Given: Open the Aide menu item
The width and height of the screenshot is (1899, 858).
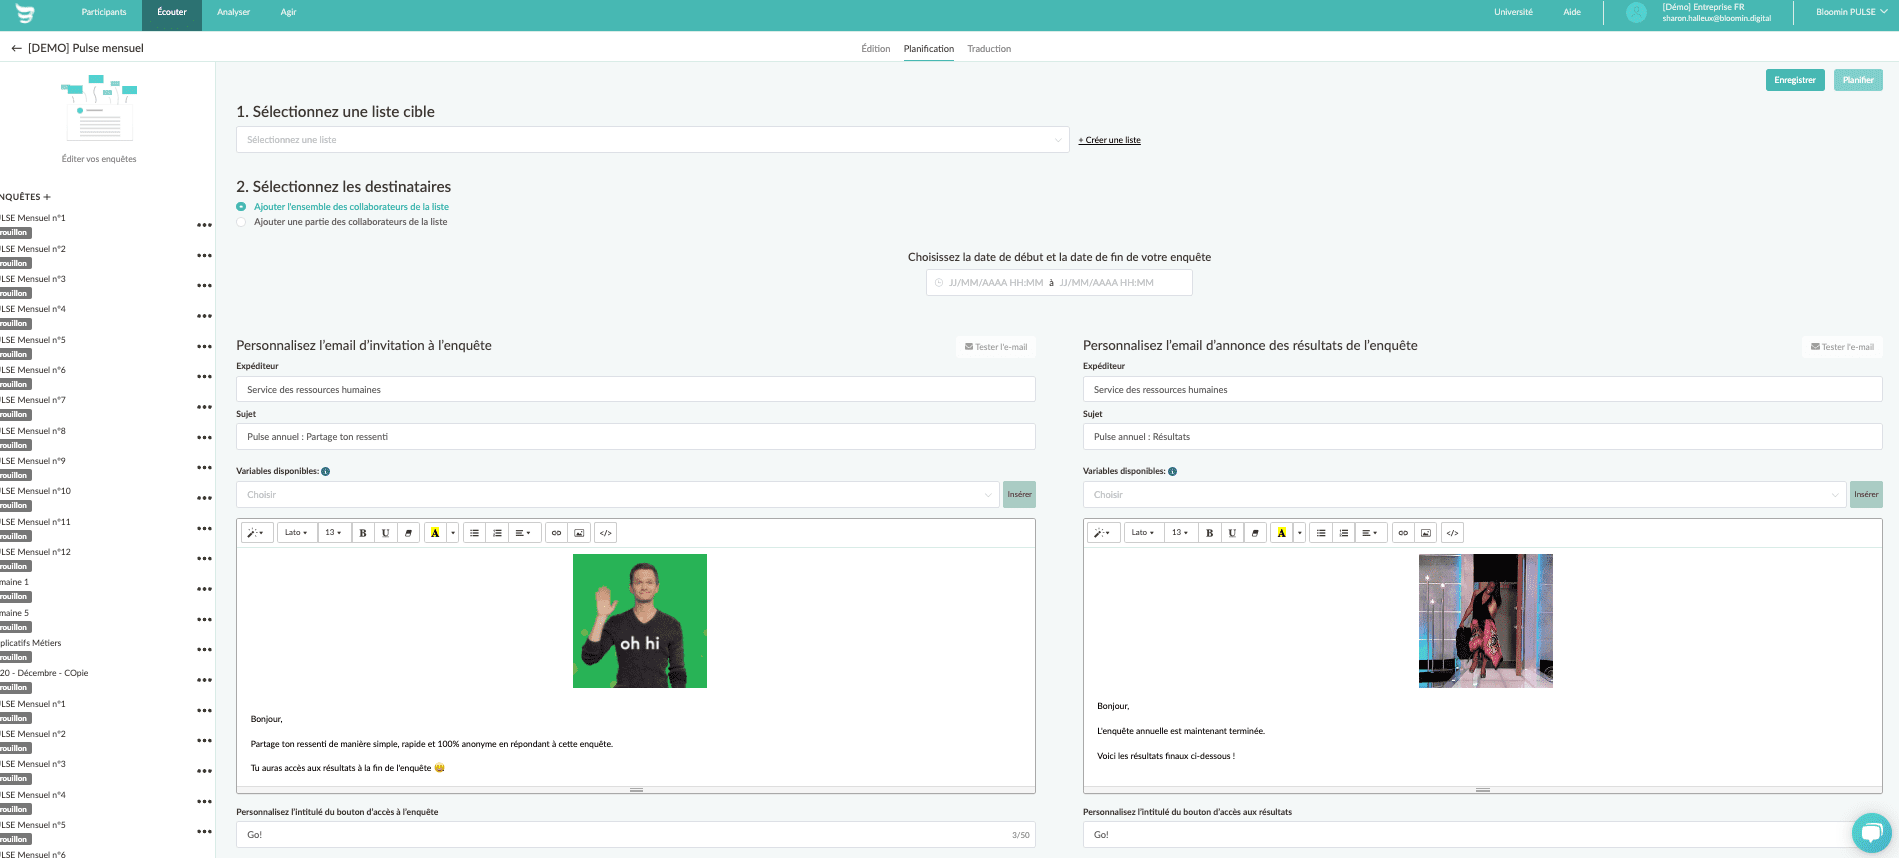Looking at the screenshot, I should click(x=1572, y=13).
